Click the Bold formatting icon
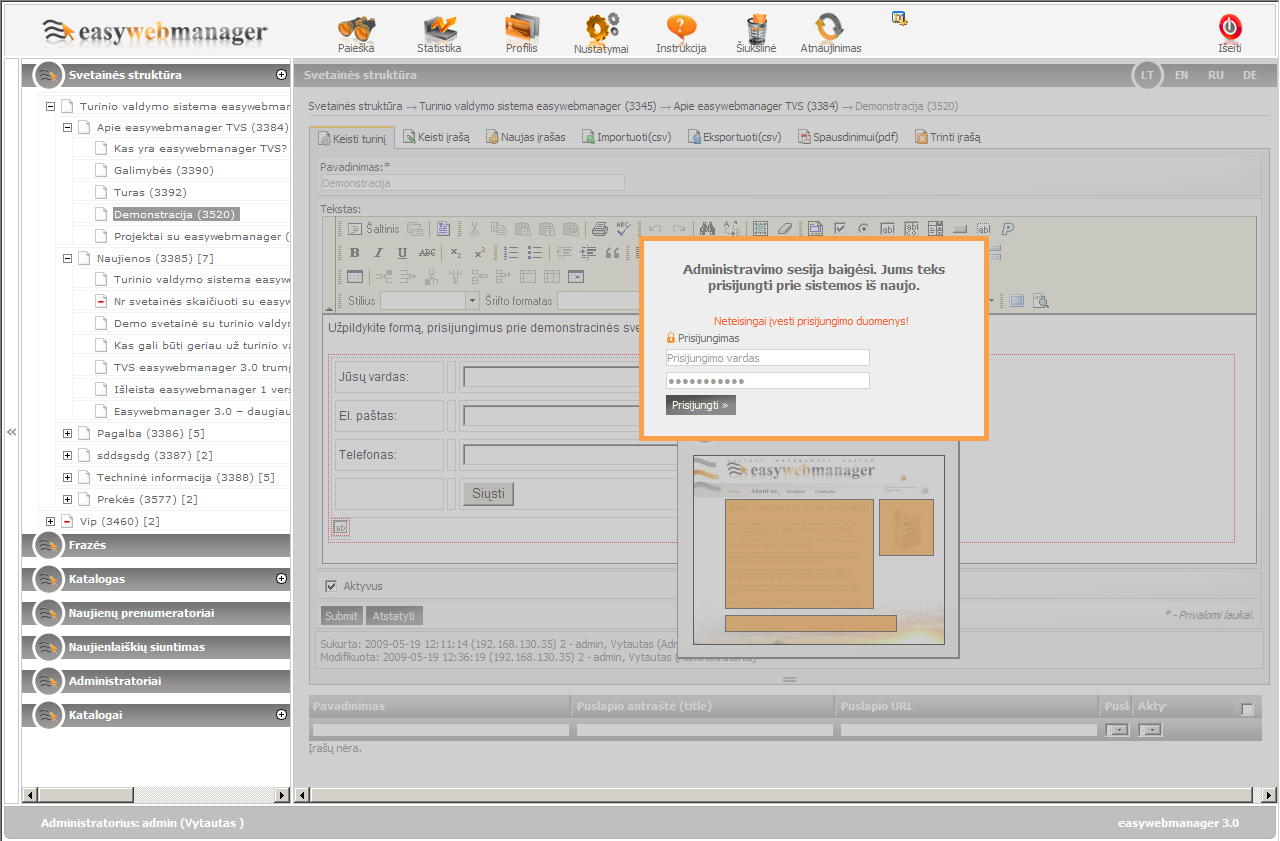Image resolution: width=1280 pixels, height=841 pixels. point(354,253)
